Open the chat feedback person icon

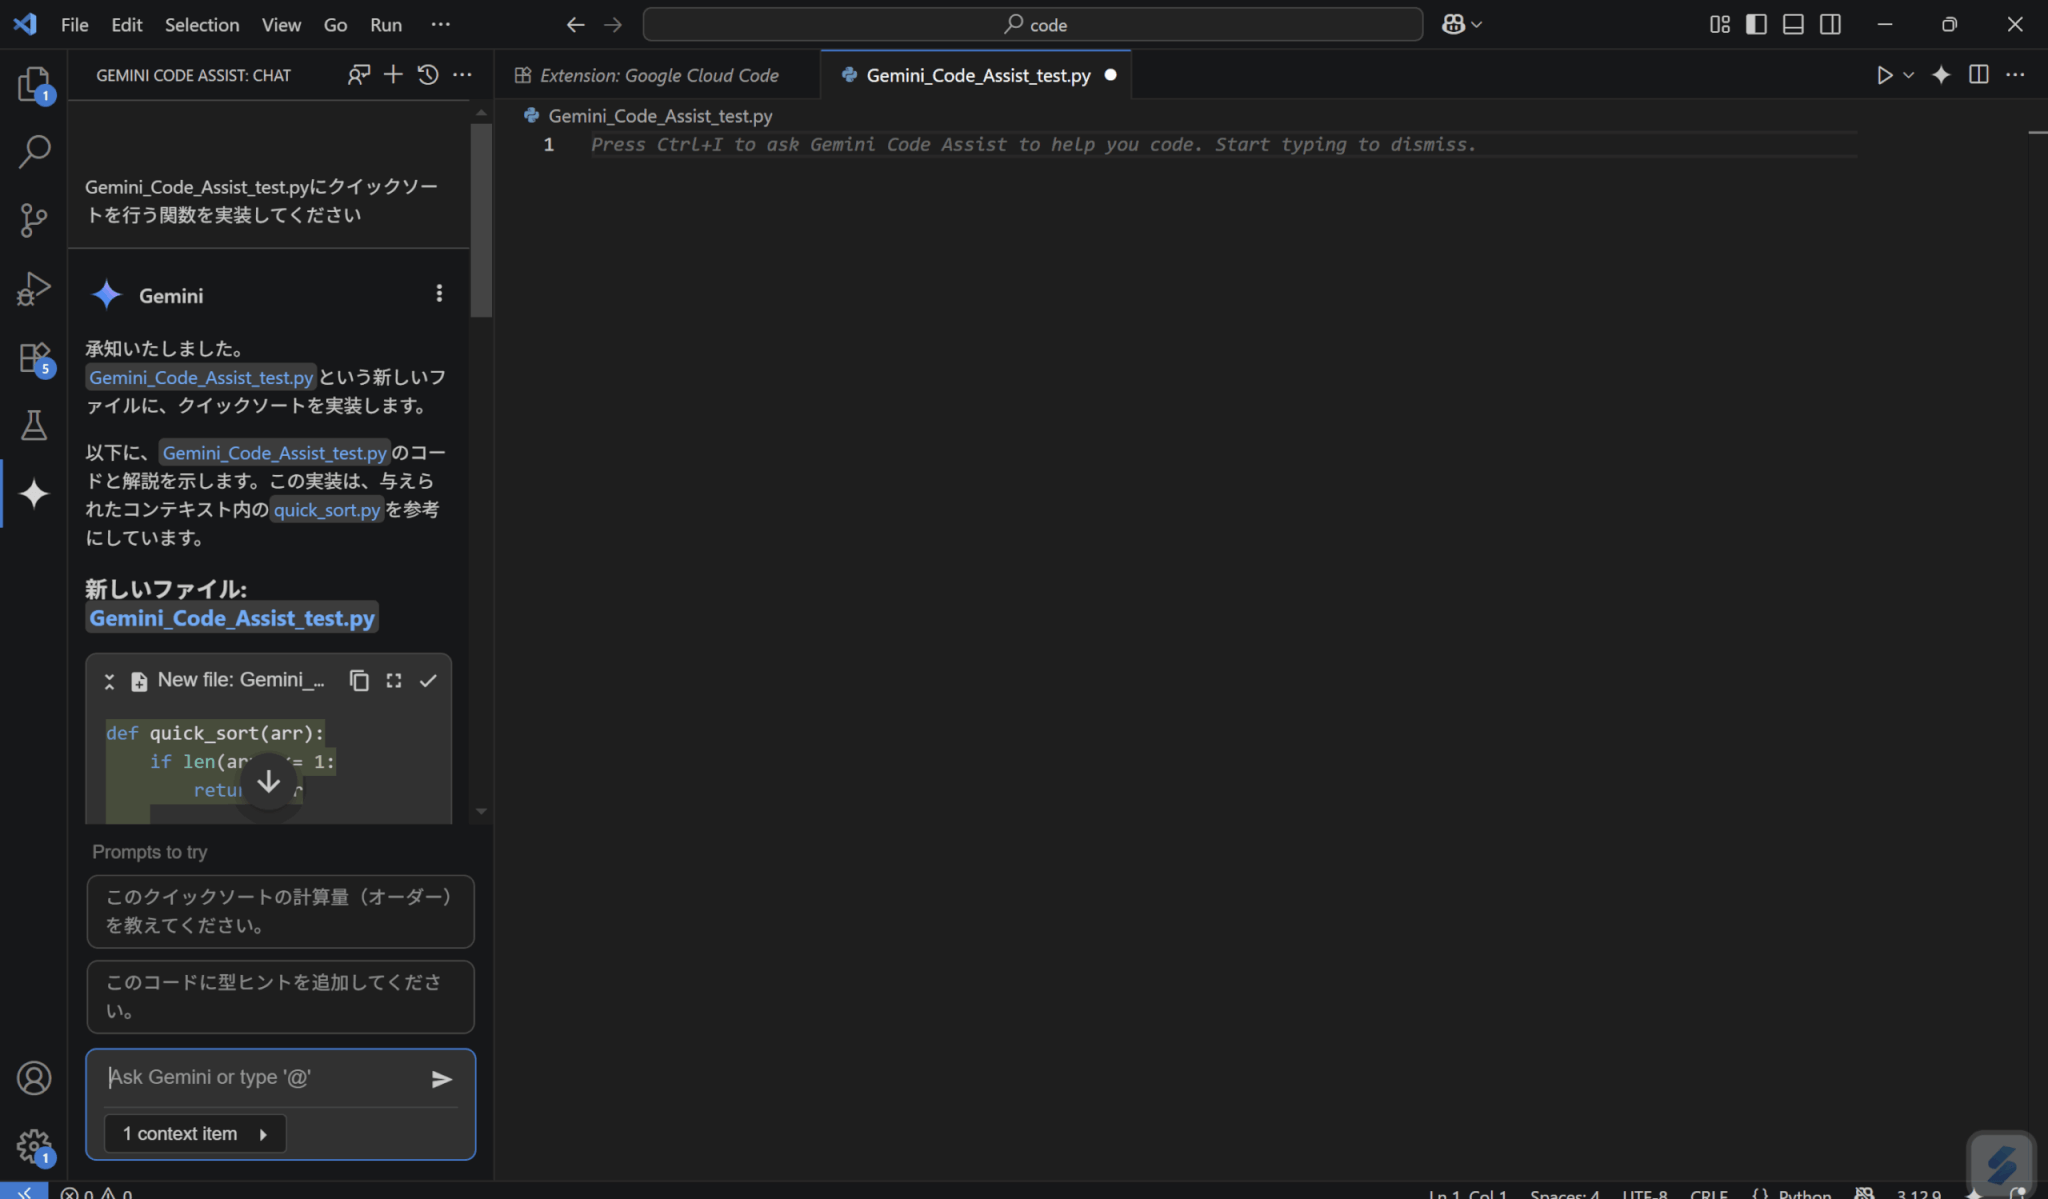[x=358, y=75]
